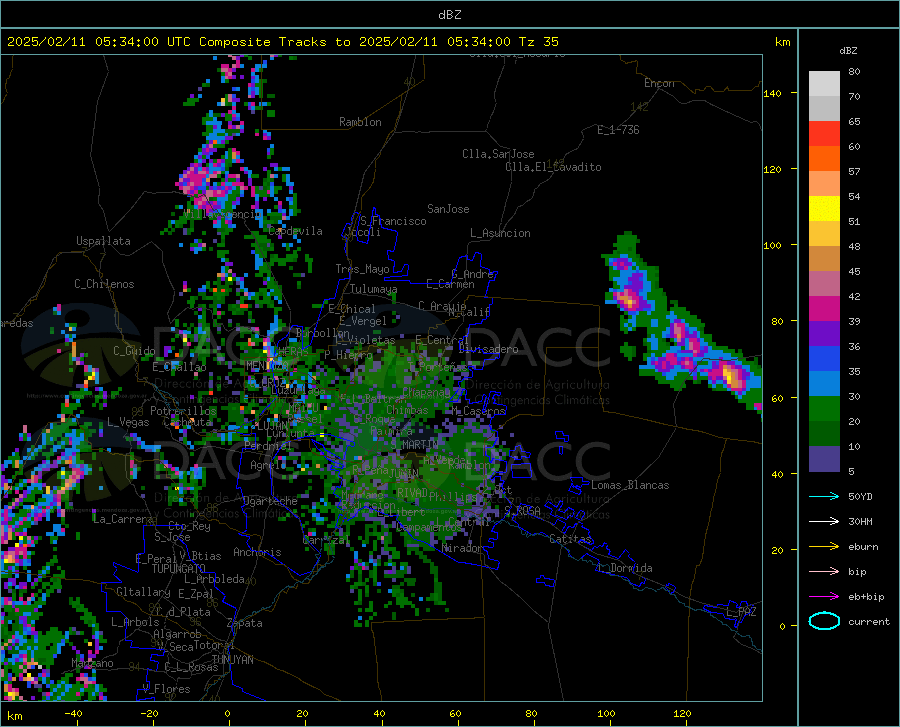Click the 'Zapata' place label
Image resolution: width=900 pixels, height=727 pixels.
pyautogui.click(x=245, y=623)
